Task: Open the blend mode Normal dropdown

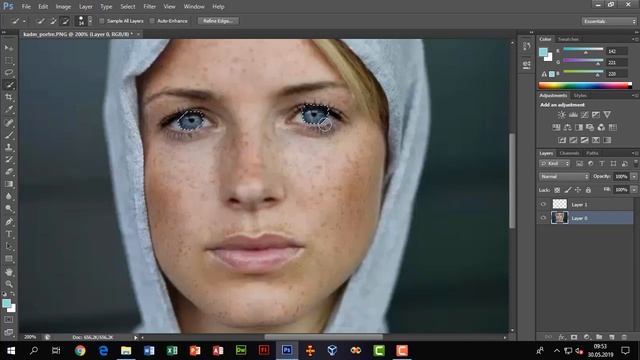Action: 564,176
